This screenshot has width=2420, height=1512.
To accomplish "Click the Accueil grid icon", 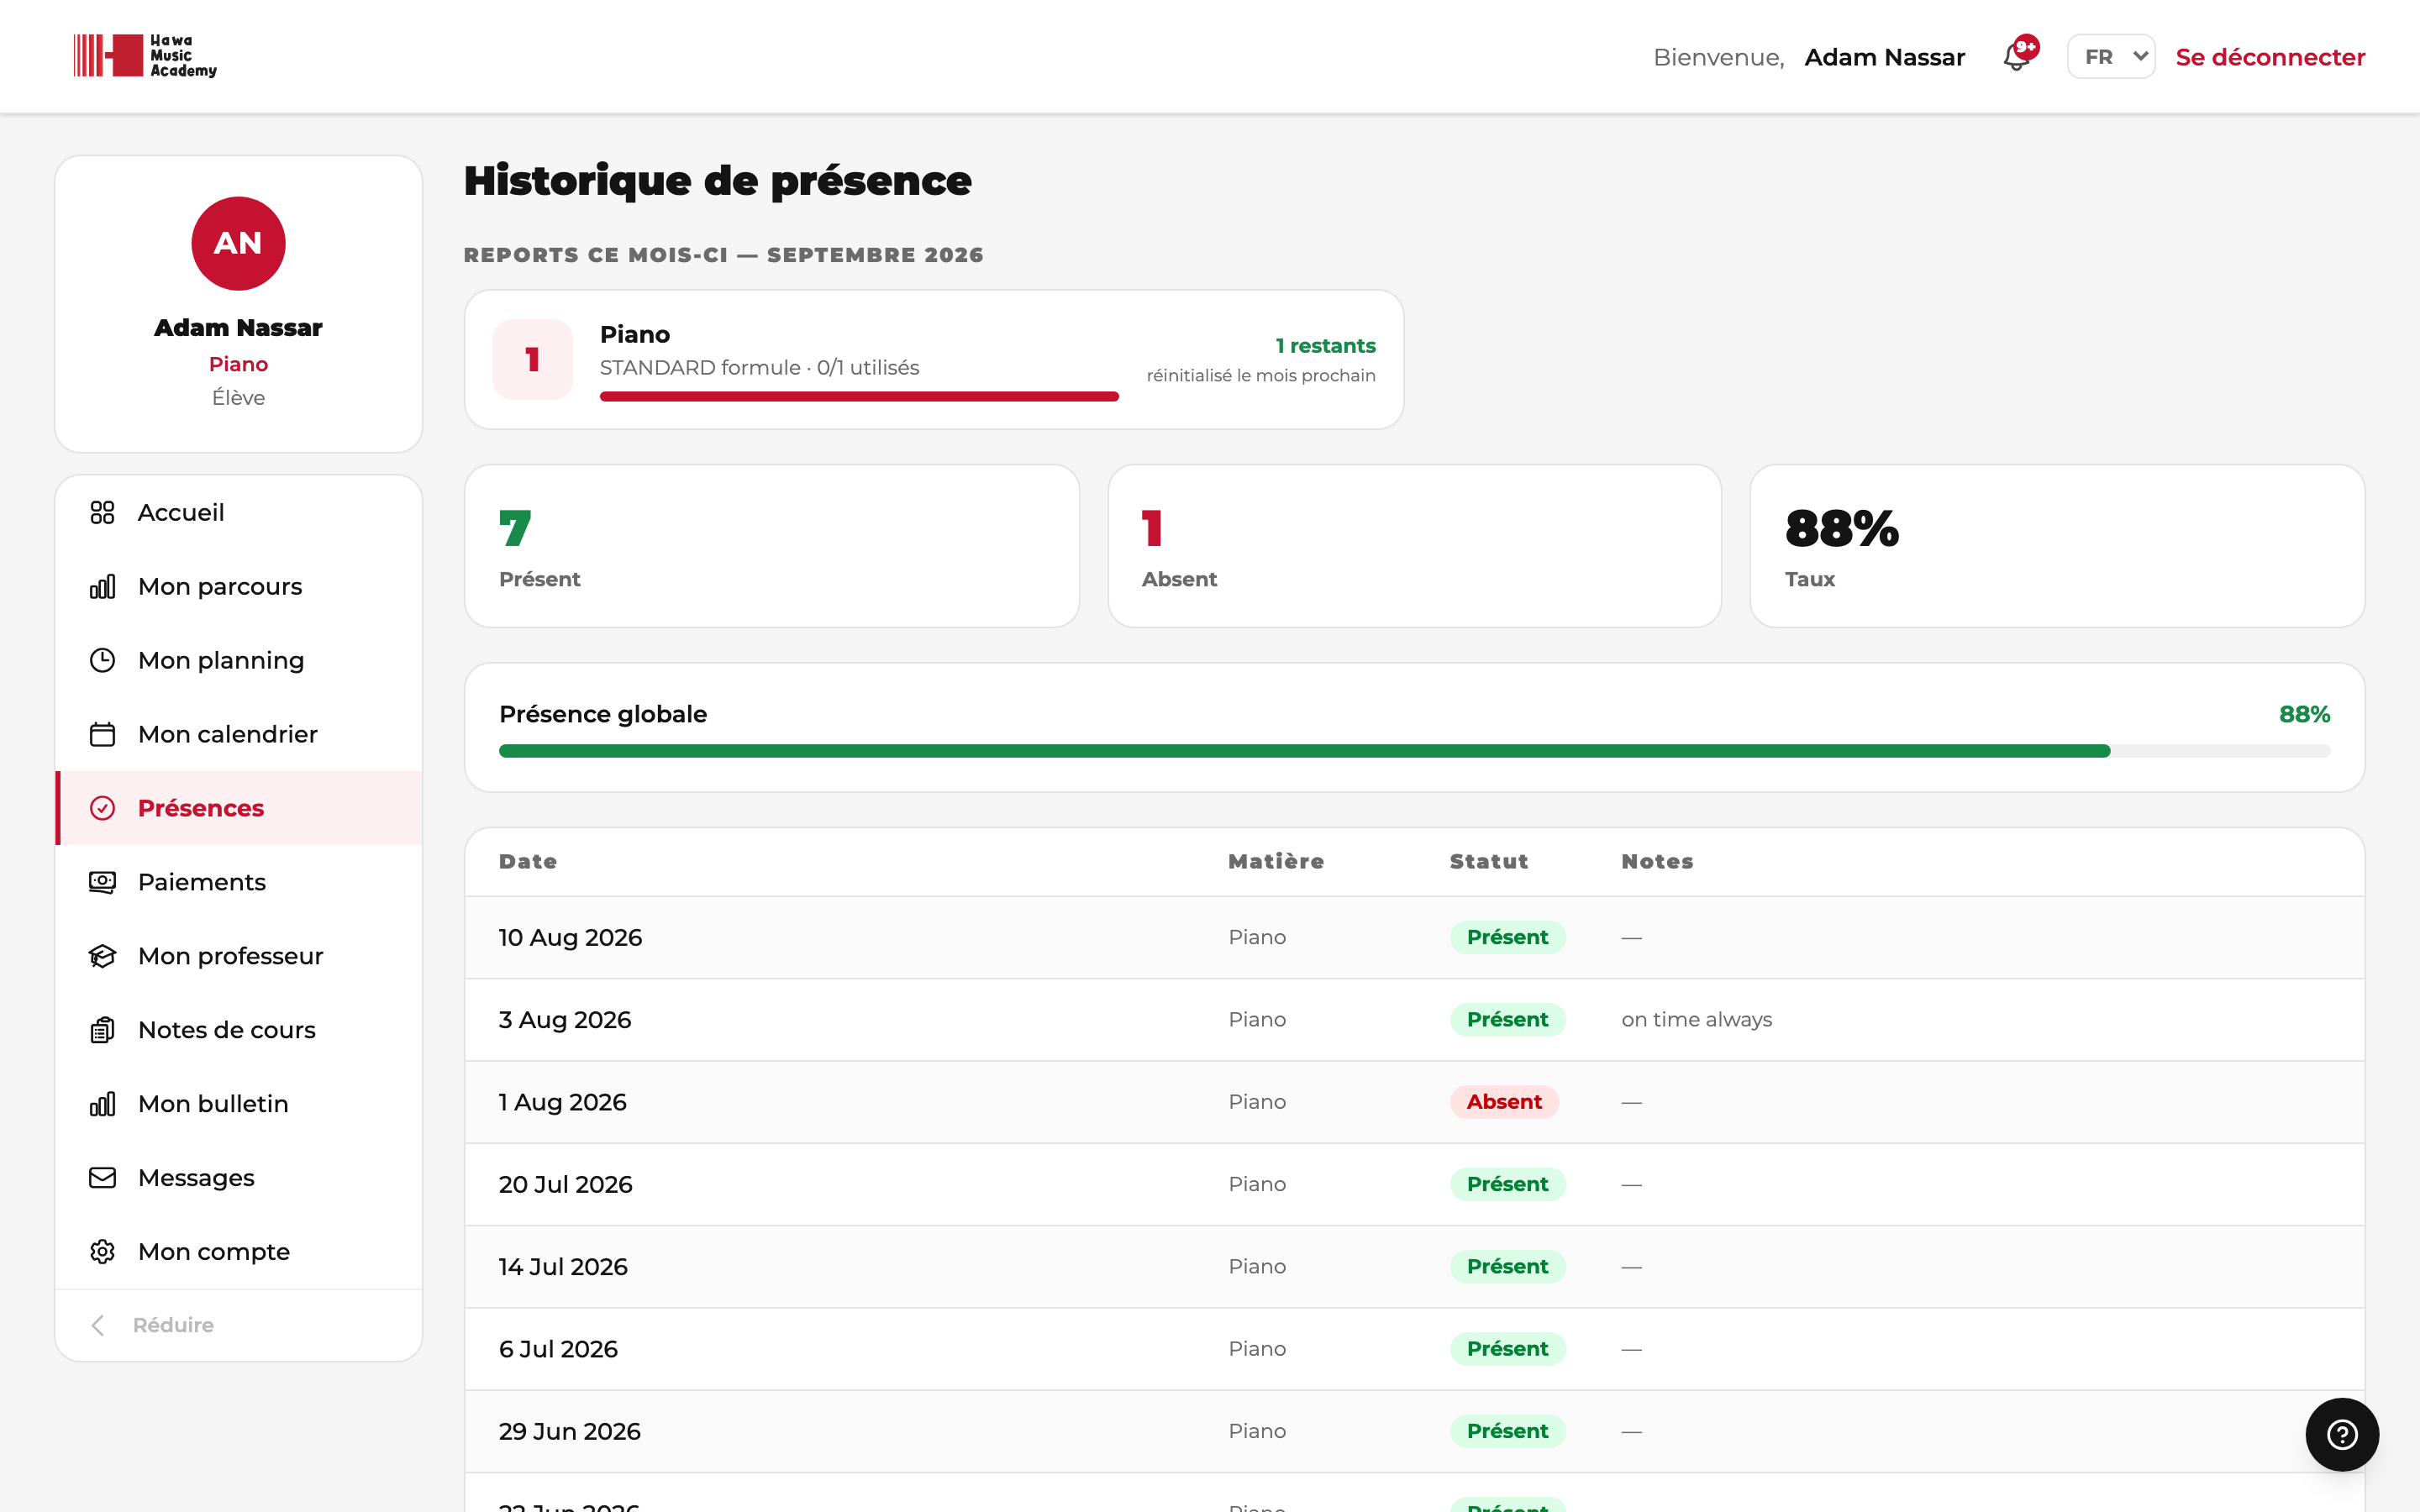I will pos(102,512).
